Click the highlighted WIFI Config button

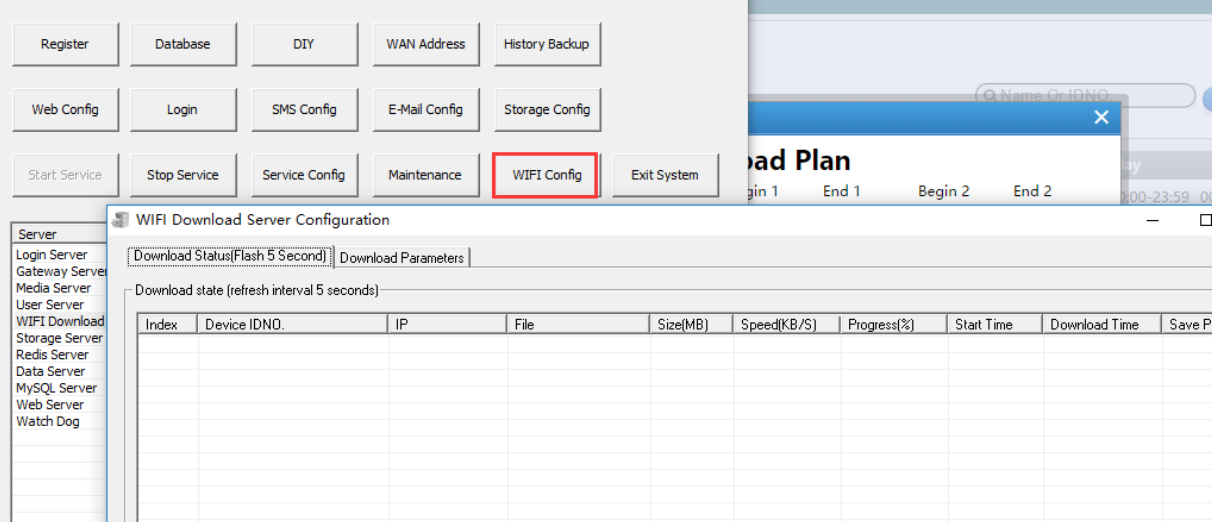click(x=546, y=175)
